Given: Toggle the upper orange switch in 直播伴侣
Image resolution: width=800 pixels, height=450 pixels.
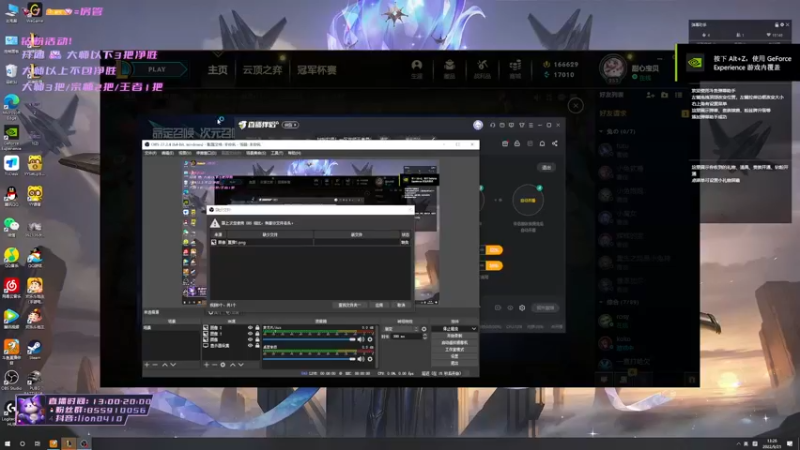Looking at the screenshot, I should click(492, 250).
